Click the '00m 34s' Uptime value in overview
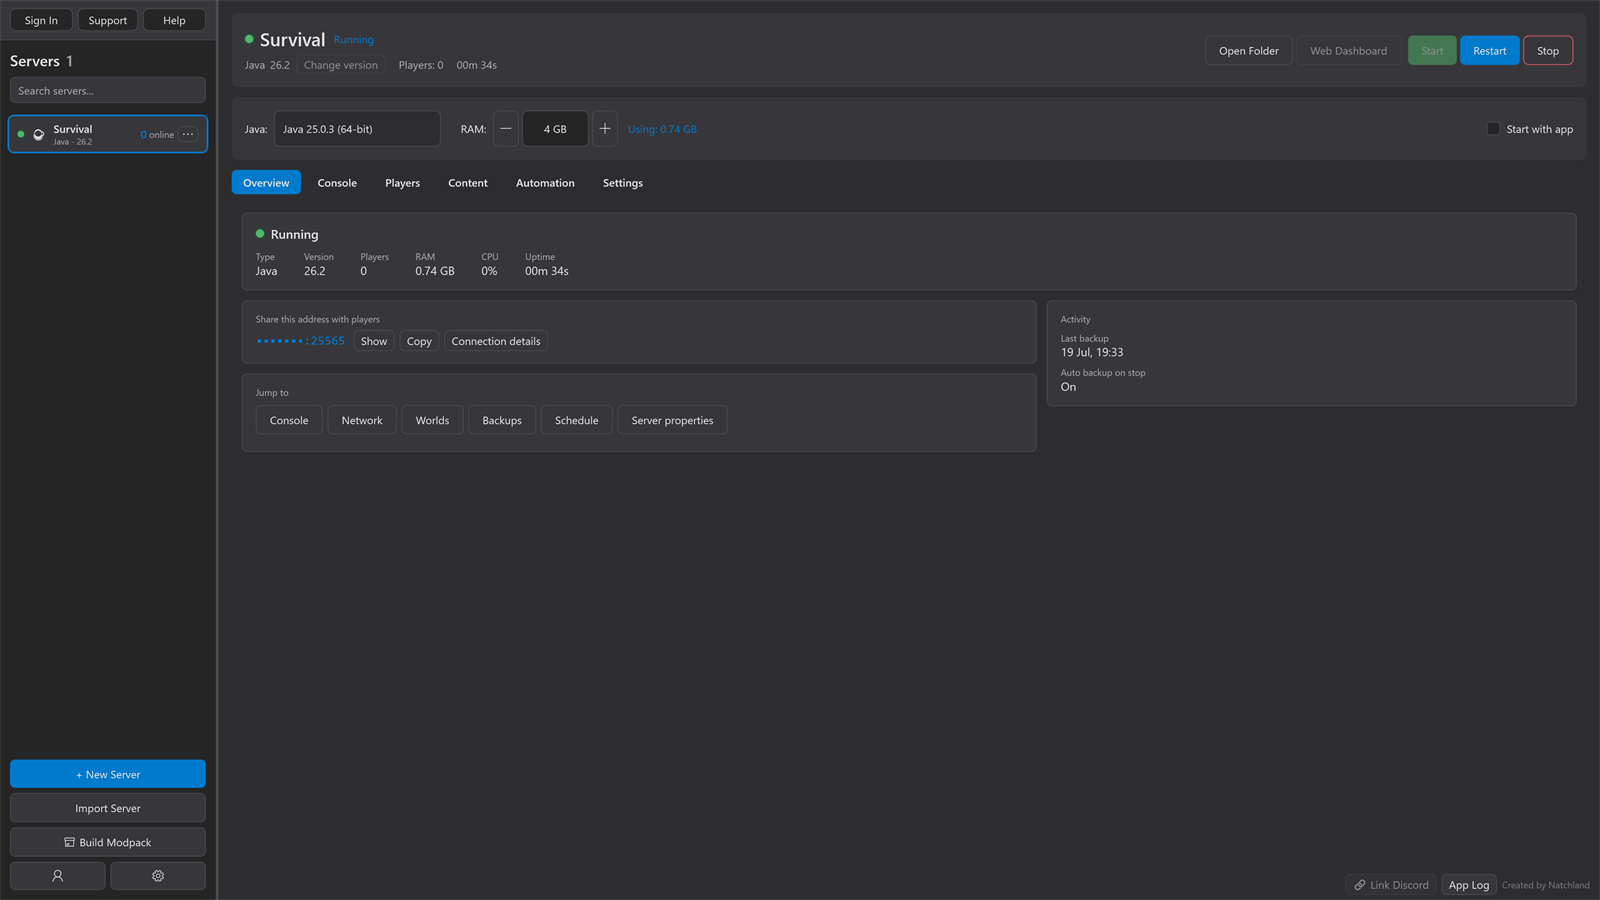The image size is (1600, 900). [x=547, y=271]
